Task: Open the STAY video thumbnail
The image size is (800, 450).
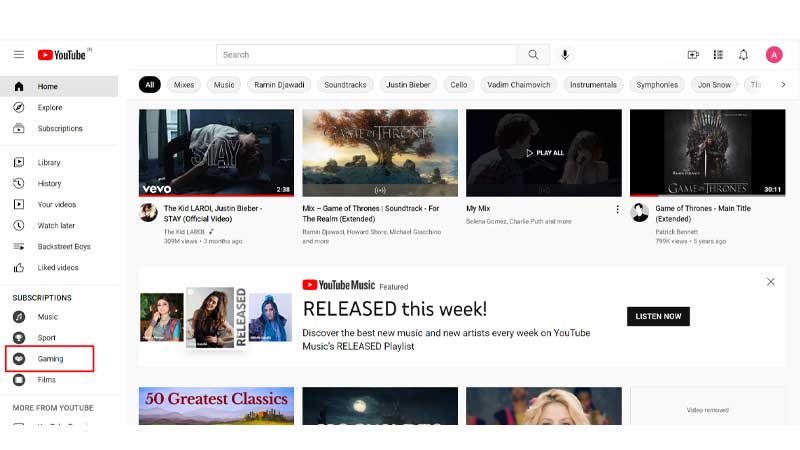Action: (216, 153)
